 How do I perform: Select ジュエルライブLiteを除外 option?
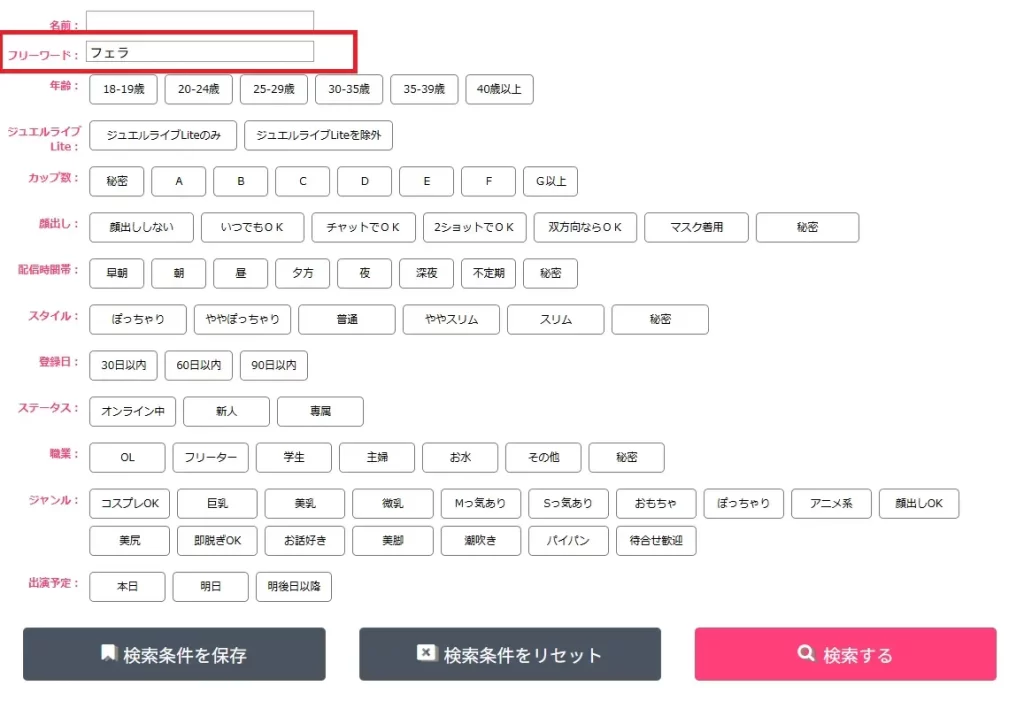(x=318, y=135)
